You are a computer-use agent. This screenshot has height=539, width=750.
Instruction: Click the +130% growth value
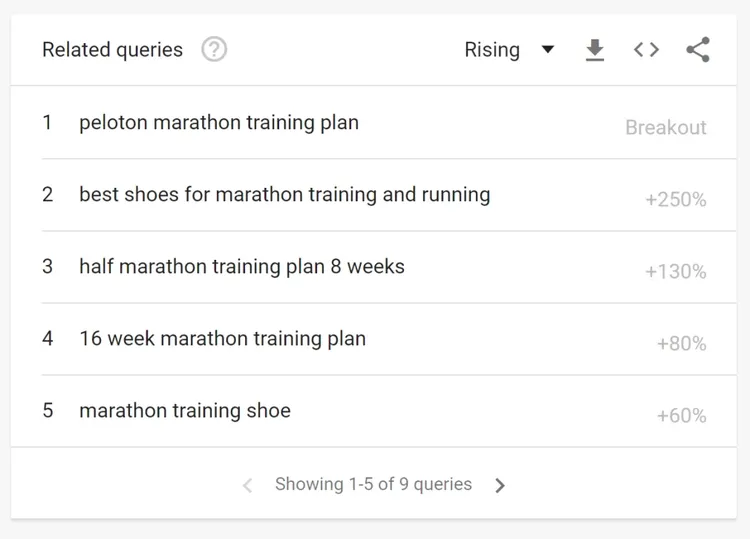click(676, 272)
